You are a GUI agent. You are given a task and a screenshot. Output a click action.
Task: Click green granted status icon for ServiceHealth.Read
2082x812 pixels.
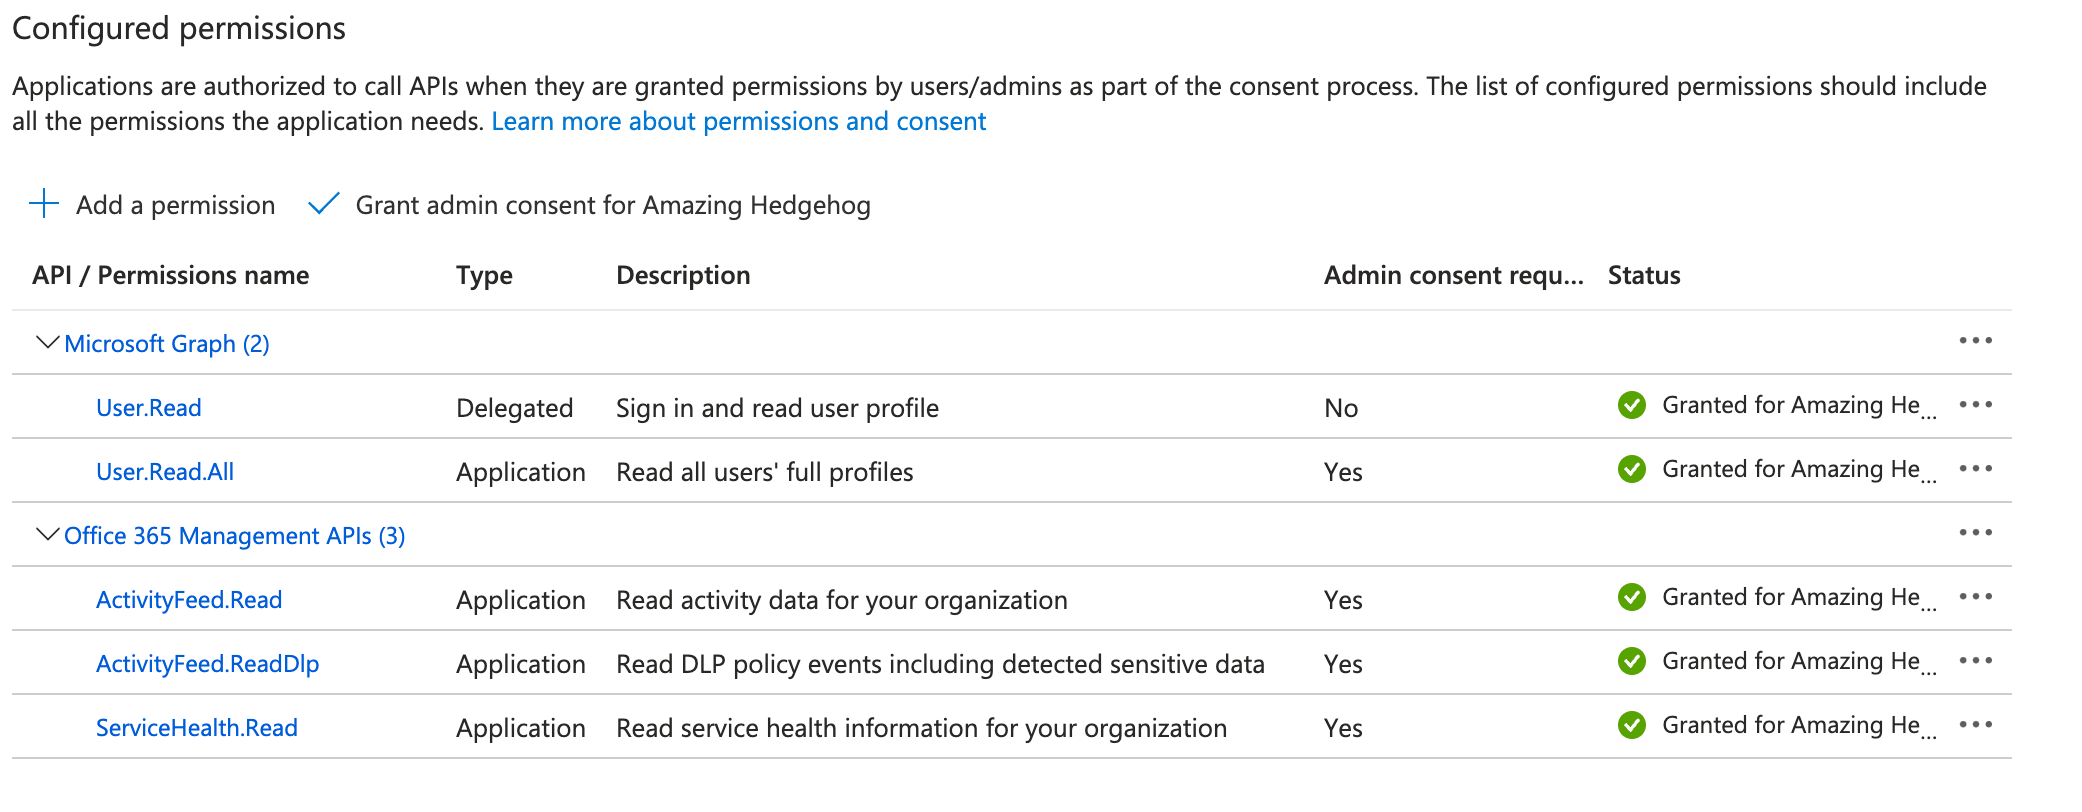pyautogui.click(x=1631, y=725)
